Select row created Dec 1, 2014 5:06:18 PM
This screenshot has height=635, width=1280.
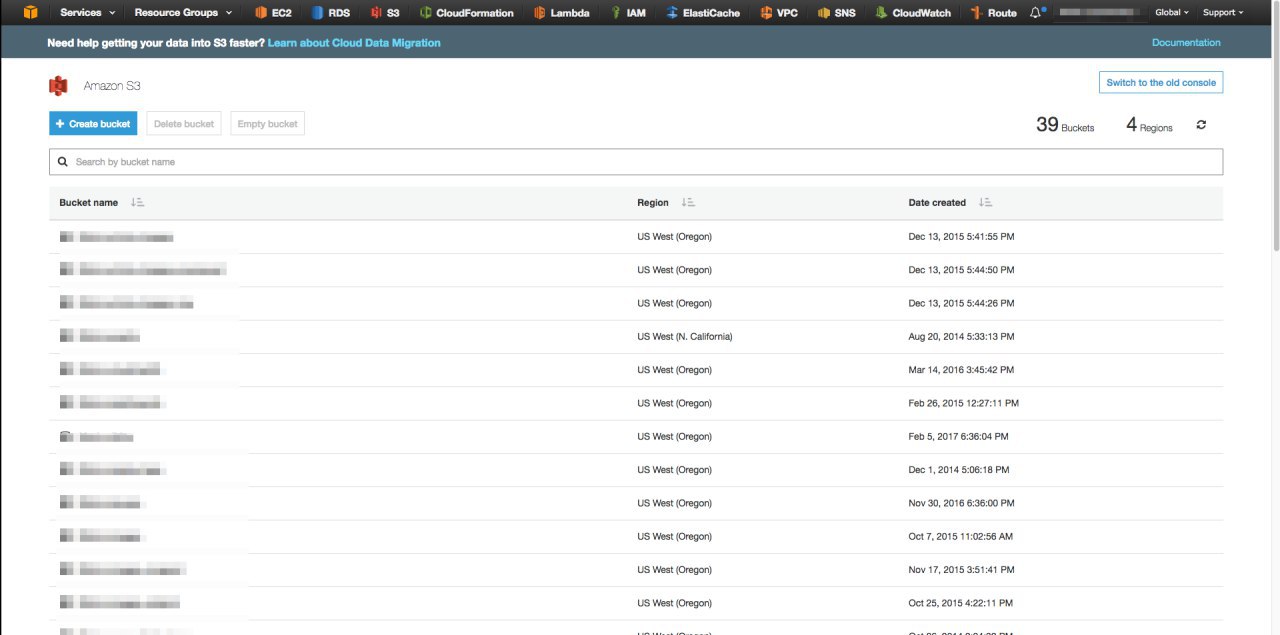(636, 470)
